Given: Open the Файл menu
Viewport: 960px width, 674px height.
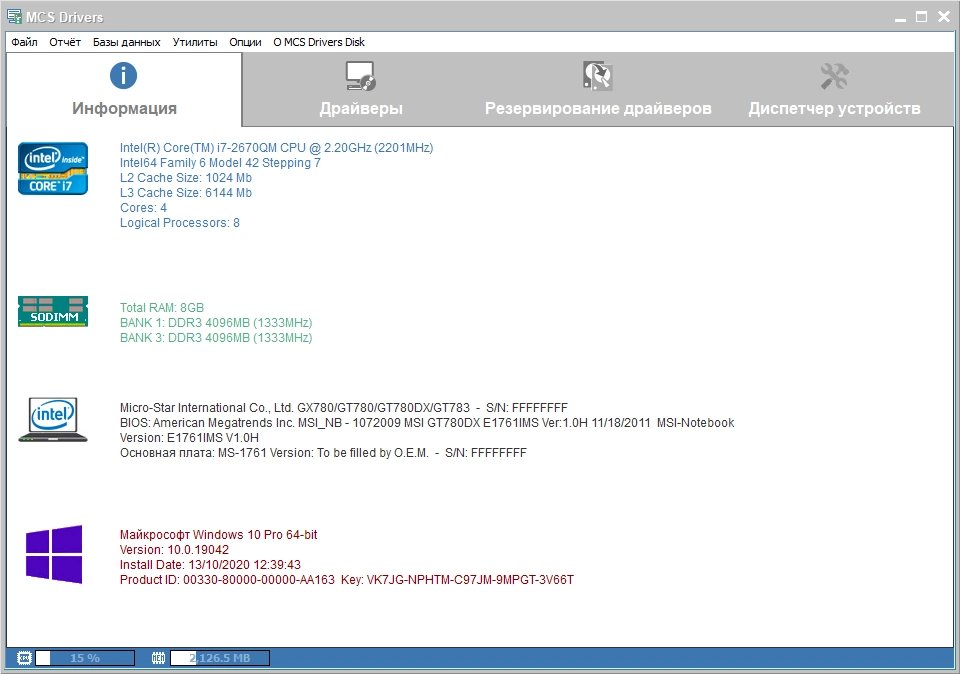Looking at the screenshot, I should pos(24,42).
